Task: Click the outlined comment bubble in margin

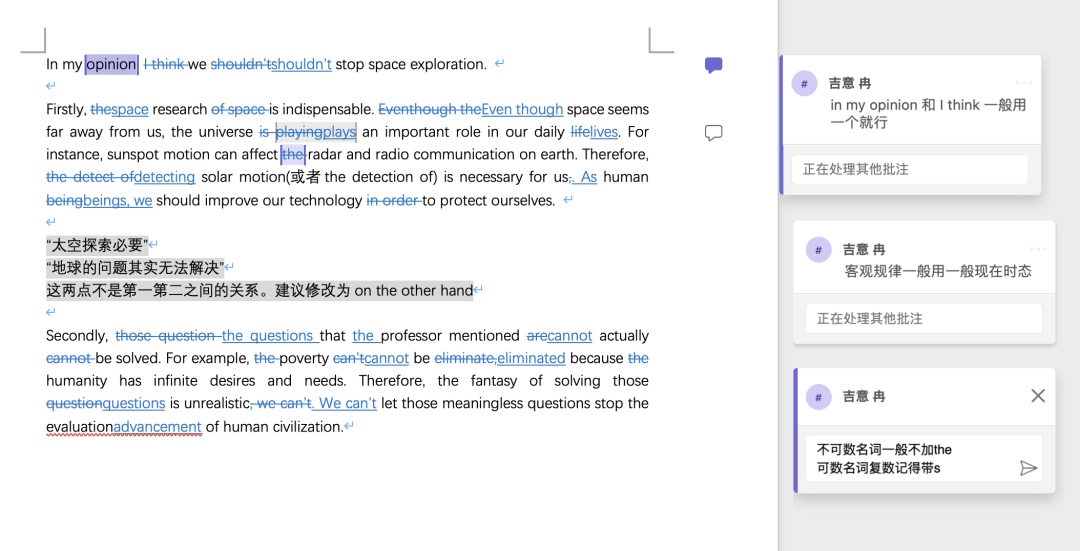Action: (713, 133)
